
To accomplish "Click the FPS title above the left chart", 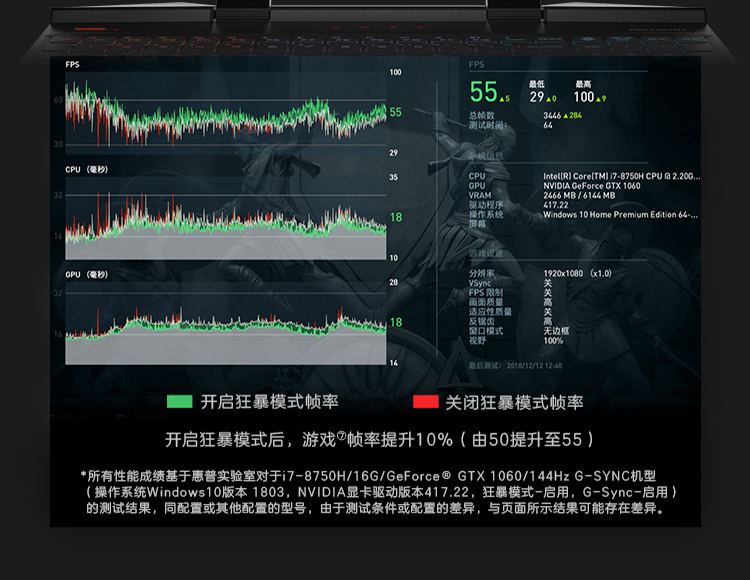I will pyautogui.click(x=73, y=65).
